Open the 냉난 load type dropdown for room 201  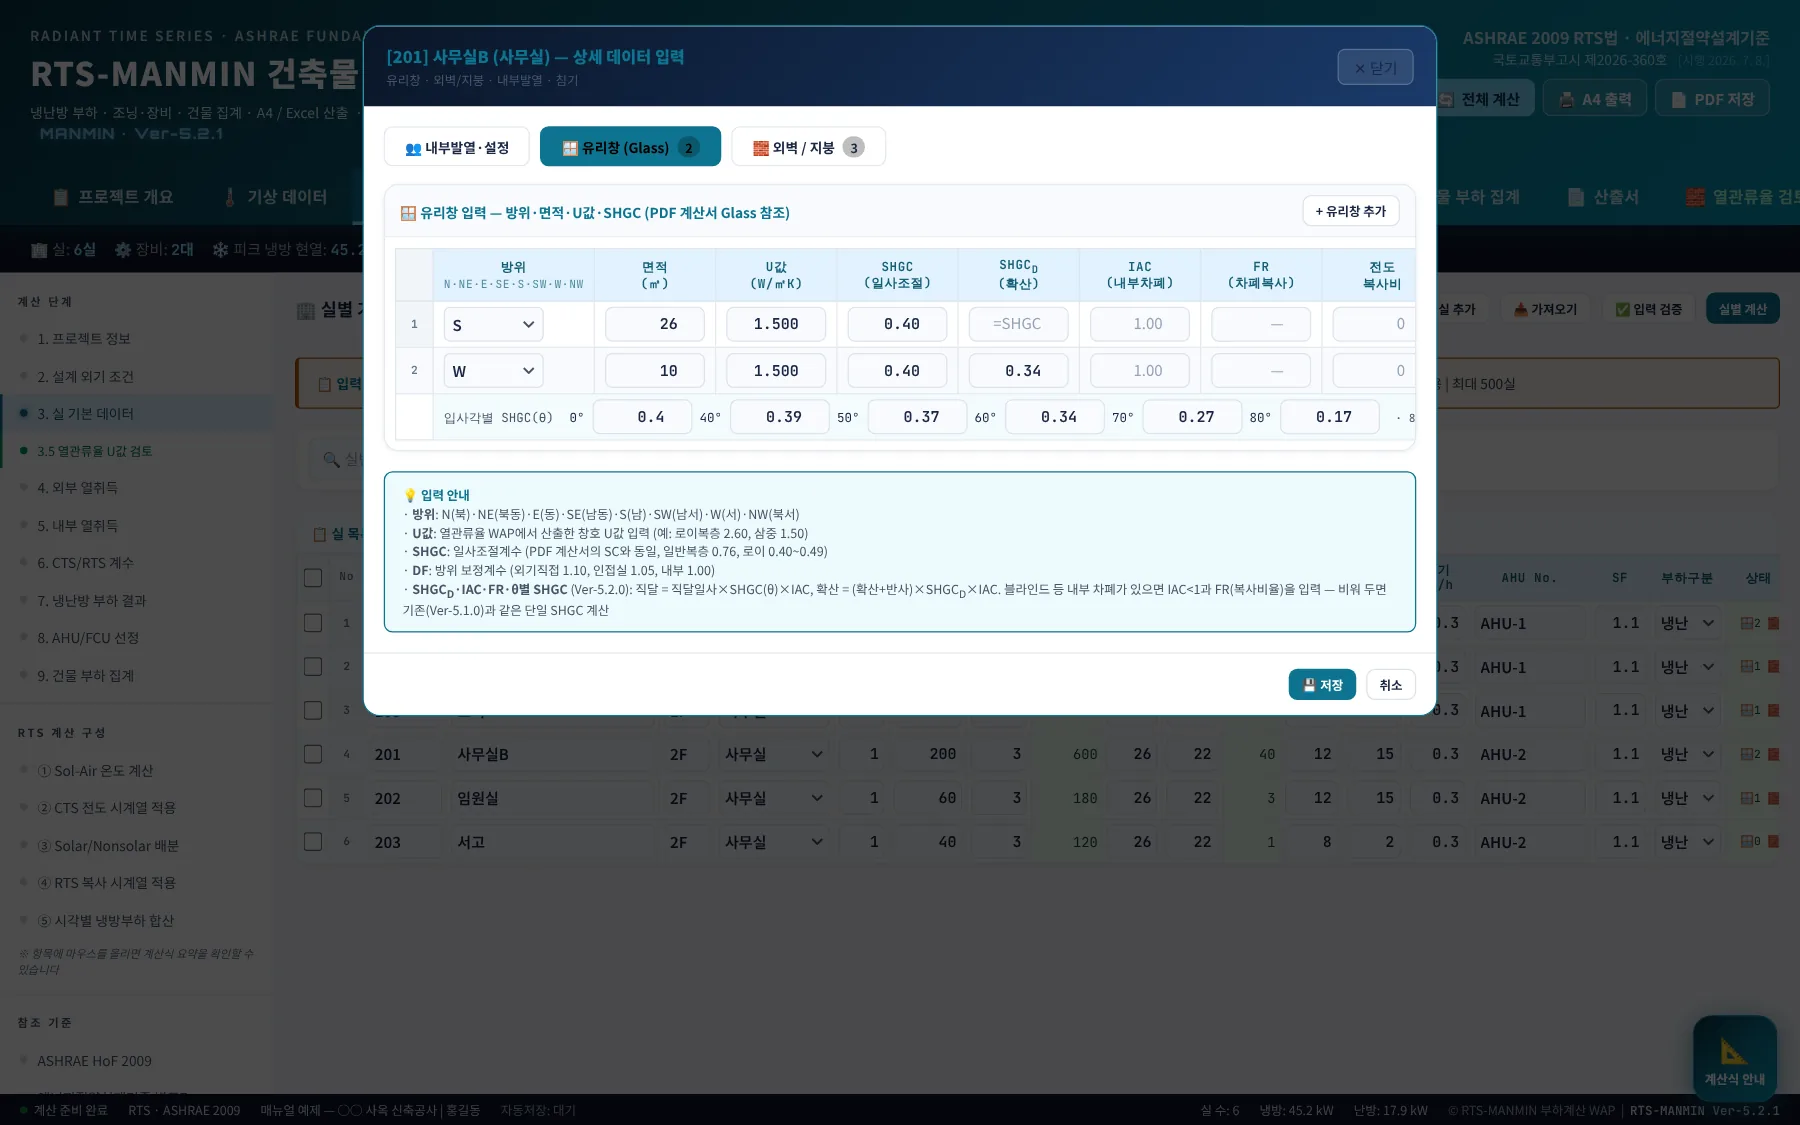coord(1688,754)
